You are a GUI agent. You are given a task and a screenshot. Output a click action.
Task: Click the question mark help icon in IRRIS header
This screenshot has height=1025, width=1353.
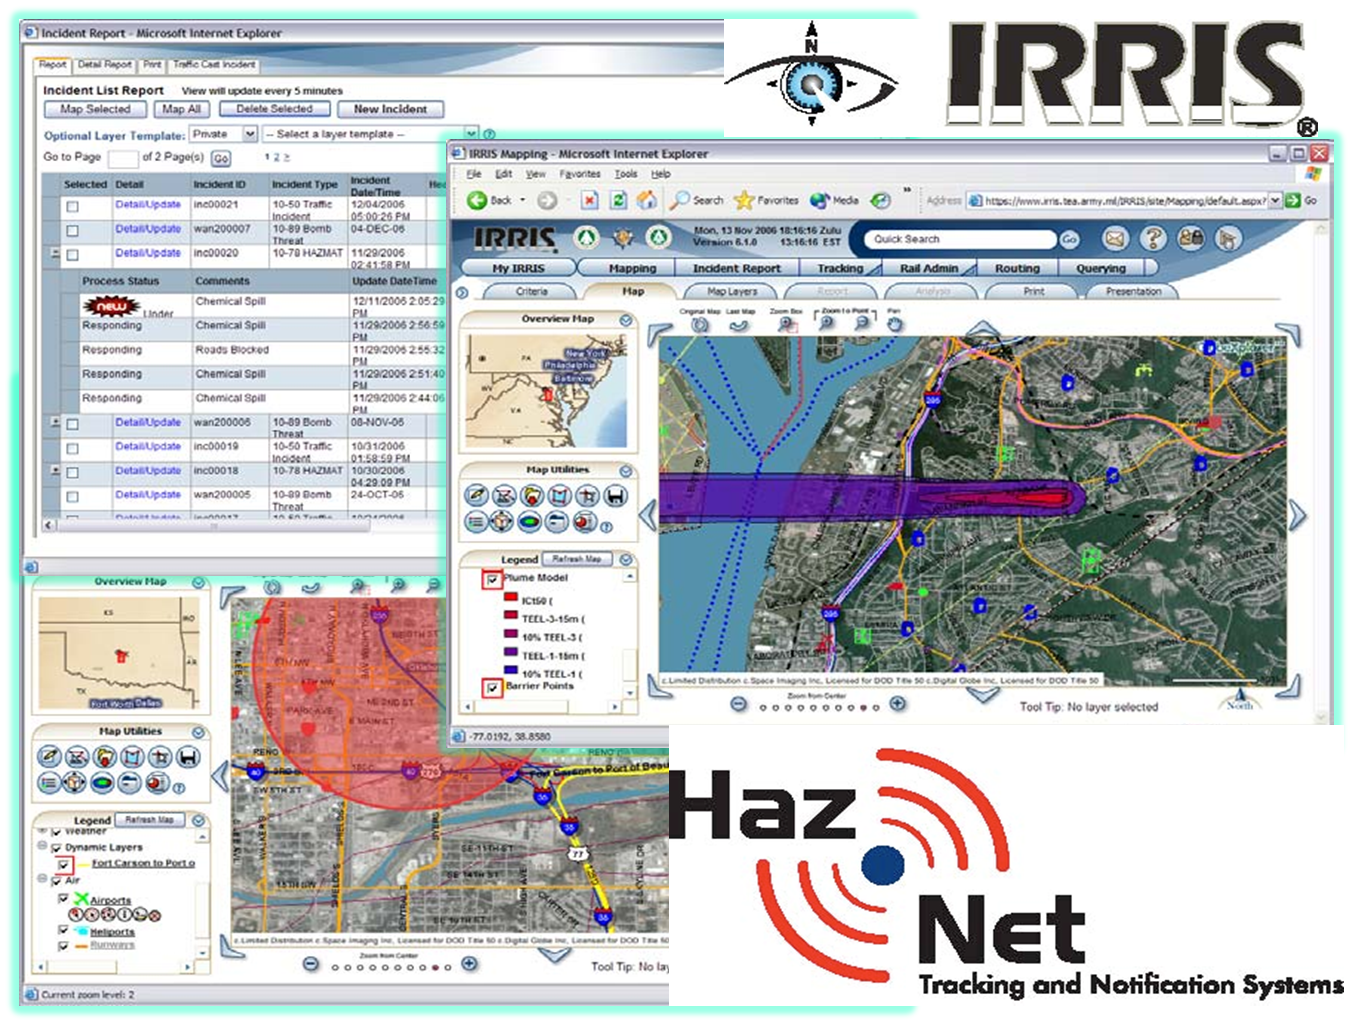click(x=1153, y=238)
